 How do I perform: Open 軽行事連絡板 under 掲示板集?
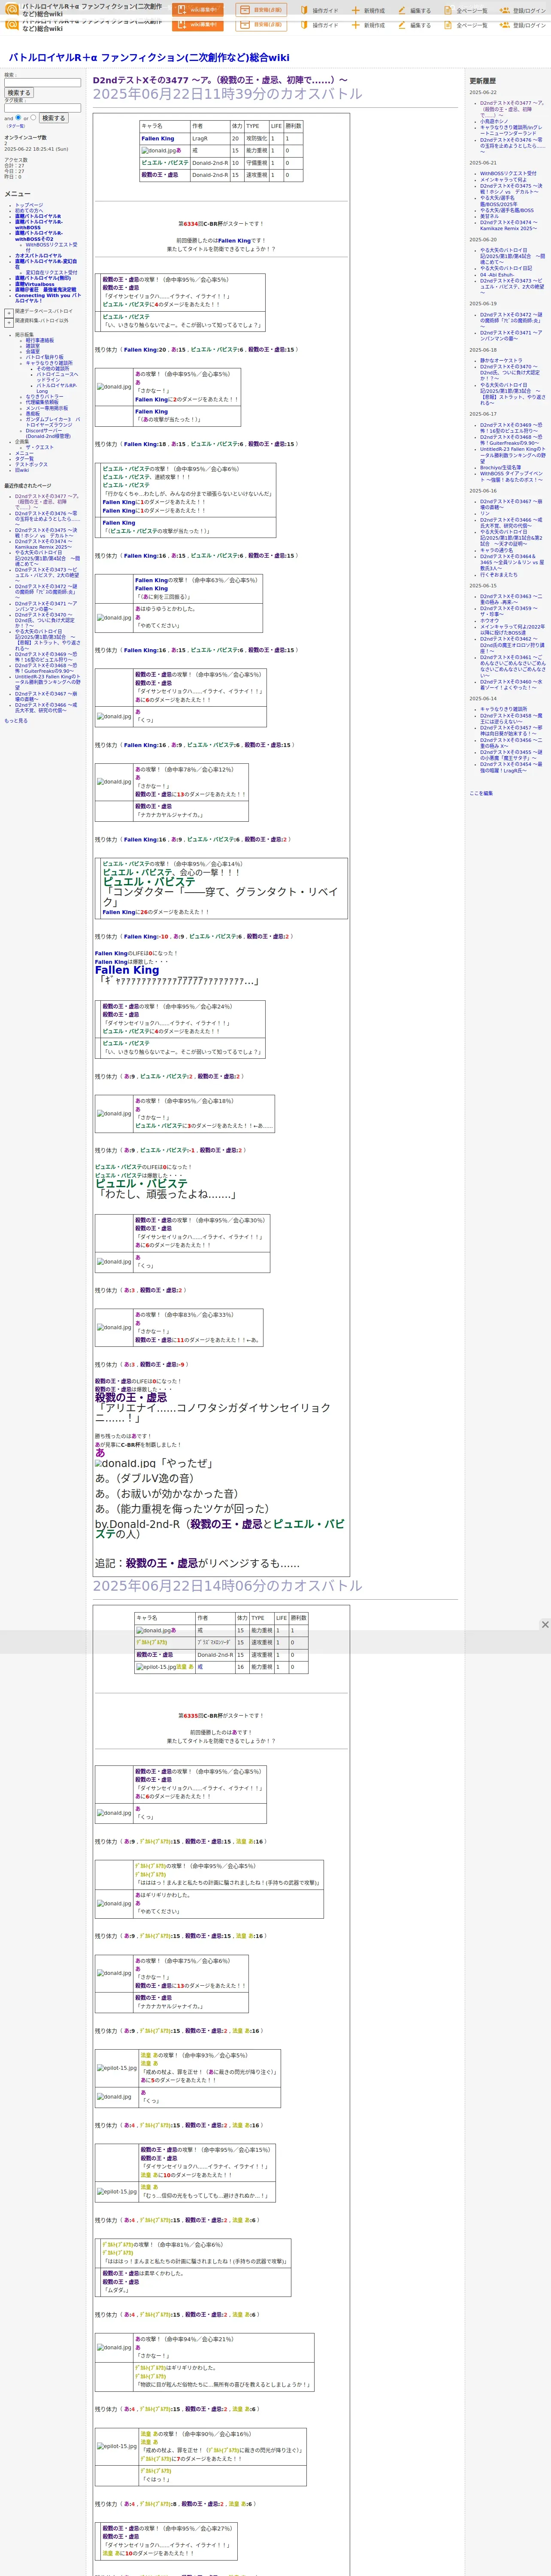40,340
